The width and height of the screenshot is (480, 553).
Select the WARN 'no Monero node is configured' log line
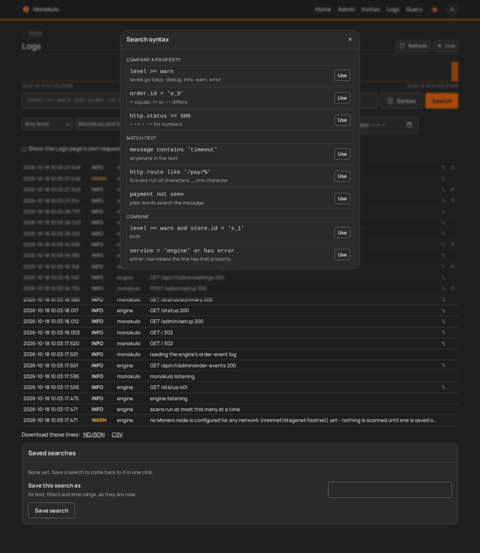[239, 420]
